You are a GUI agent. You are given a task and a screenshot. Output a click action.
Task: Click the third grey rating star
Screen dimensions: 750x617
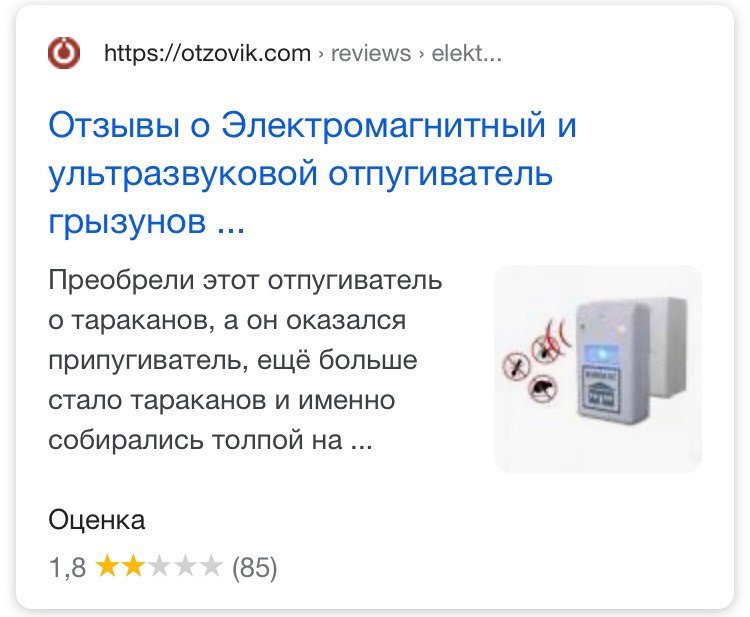[x=159, y=566]
